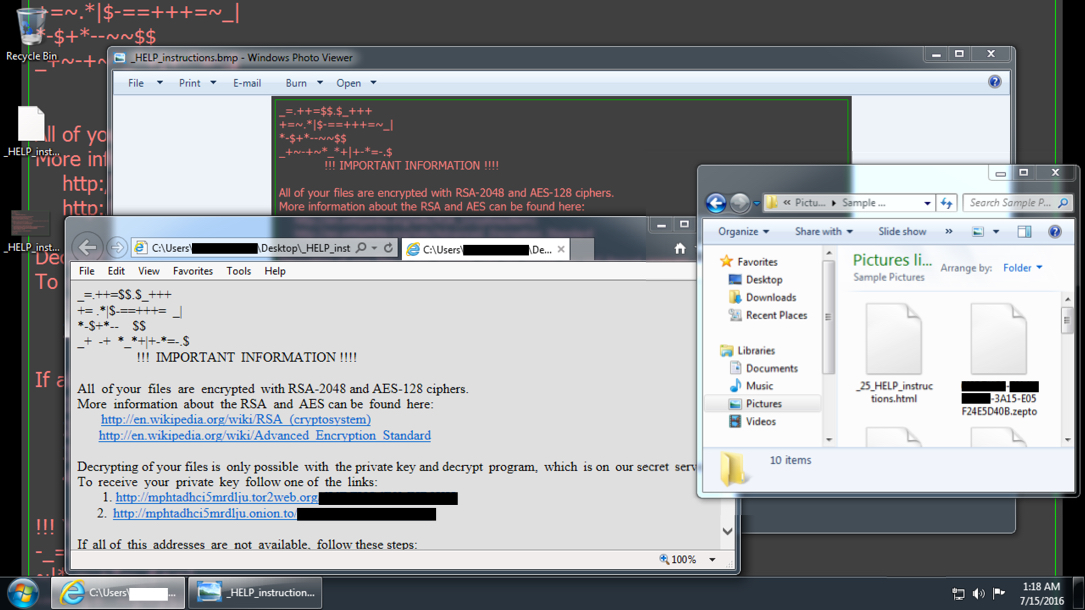Toggle the Explorer preview pane icon
Image resolution: width=1085 pixels, height=610 pixels.
1024,232
